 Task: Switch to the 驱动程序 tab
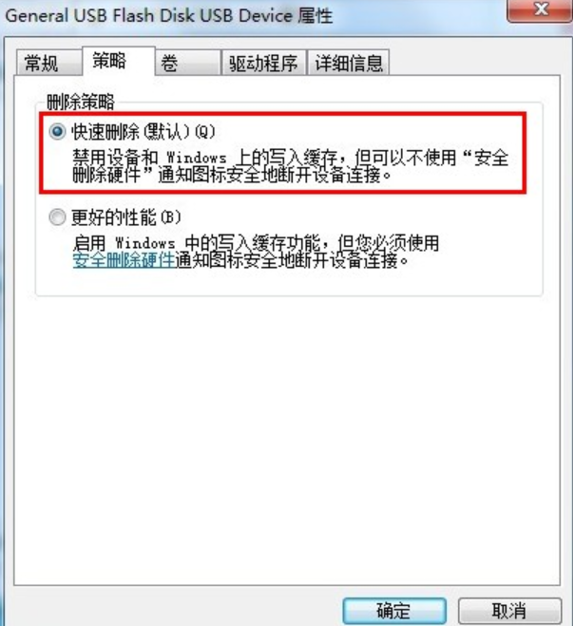tap(264, 63)
